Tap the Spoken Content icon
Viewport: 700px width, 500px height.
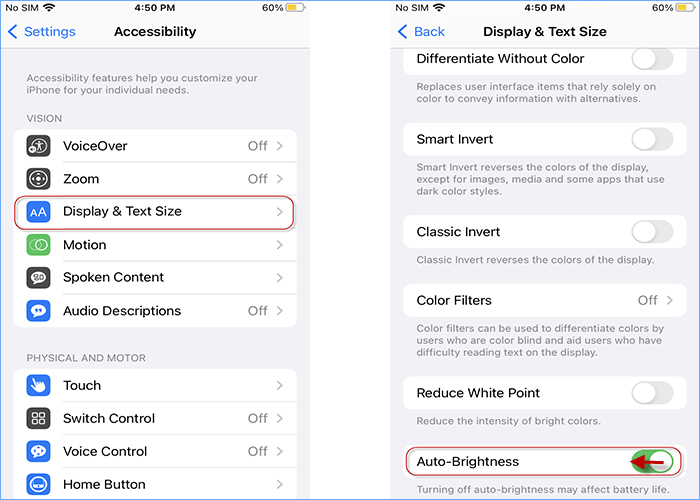point(39,278)
